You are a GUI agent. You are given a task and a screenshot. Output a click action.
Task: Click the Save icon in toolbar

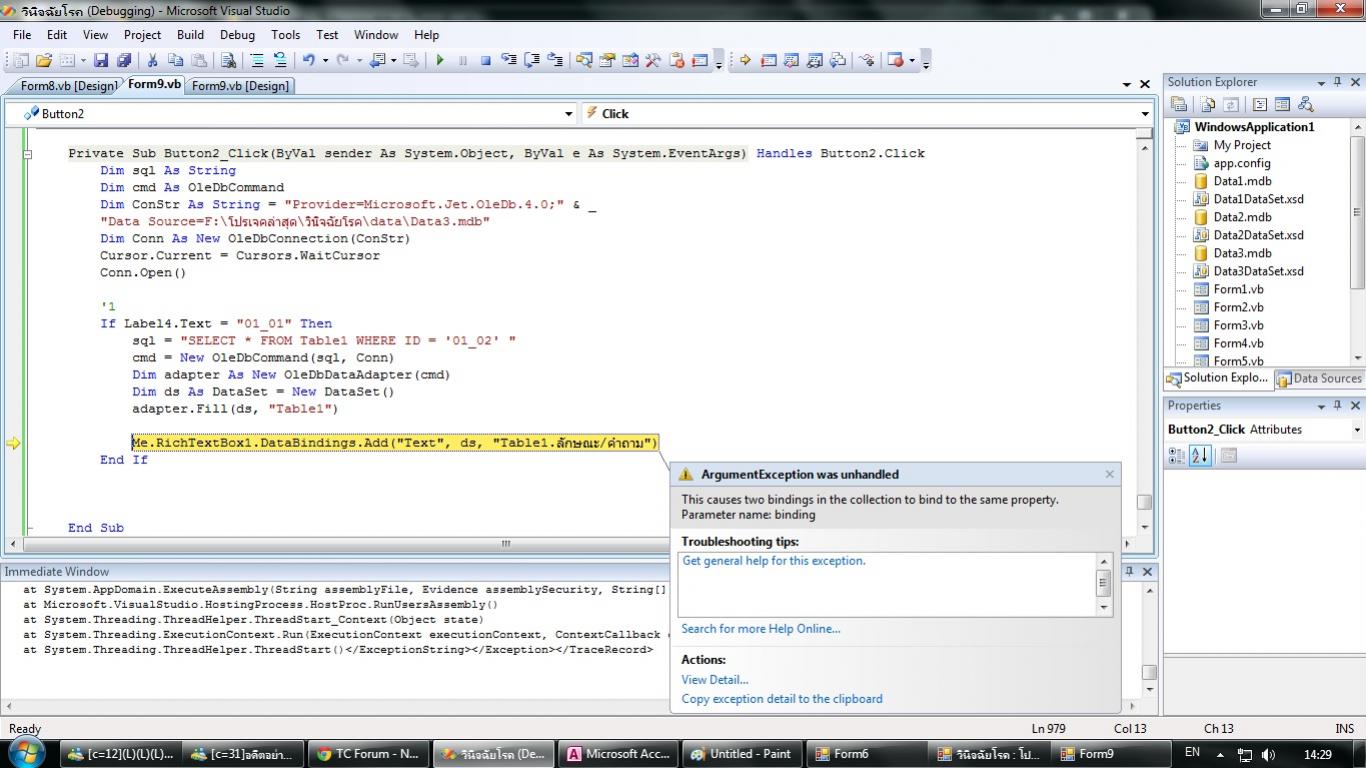(103, 60)
